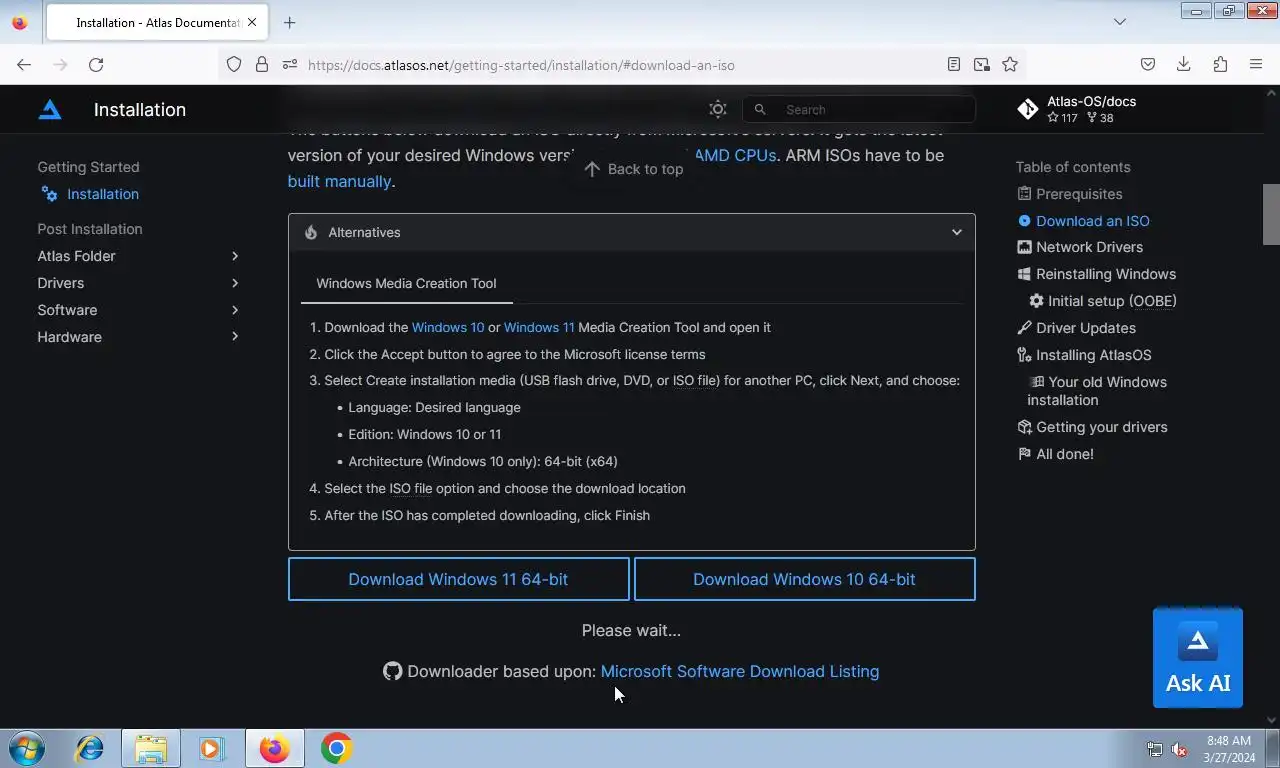The image size is (1280, 768).
Task: Open the Ask AI assistant button
Action: point(1198,658)
